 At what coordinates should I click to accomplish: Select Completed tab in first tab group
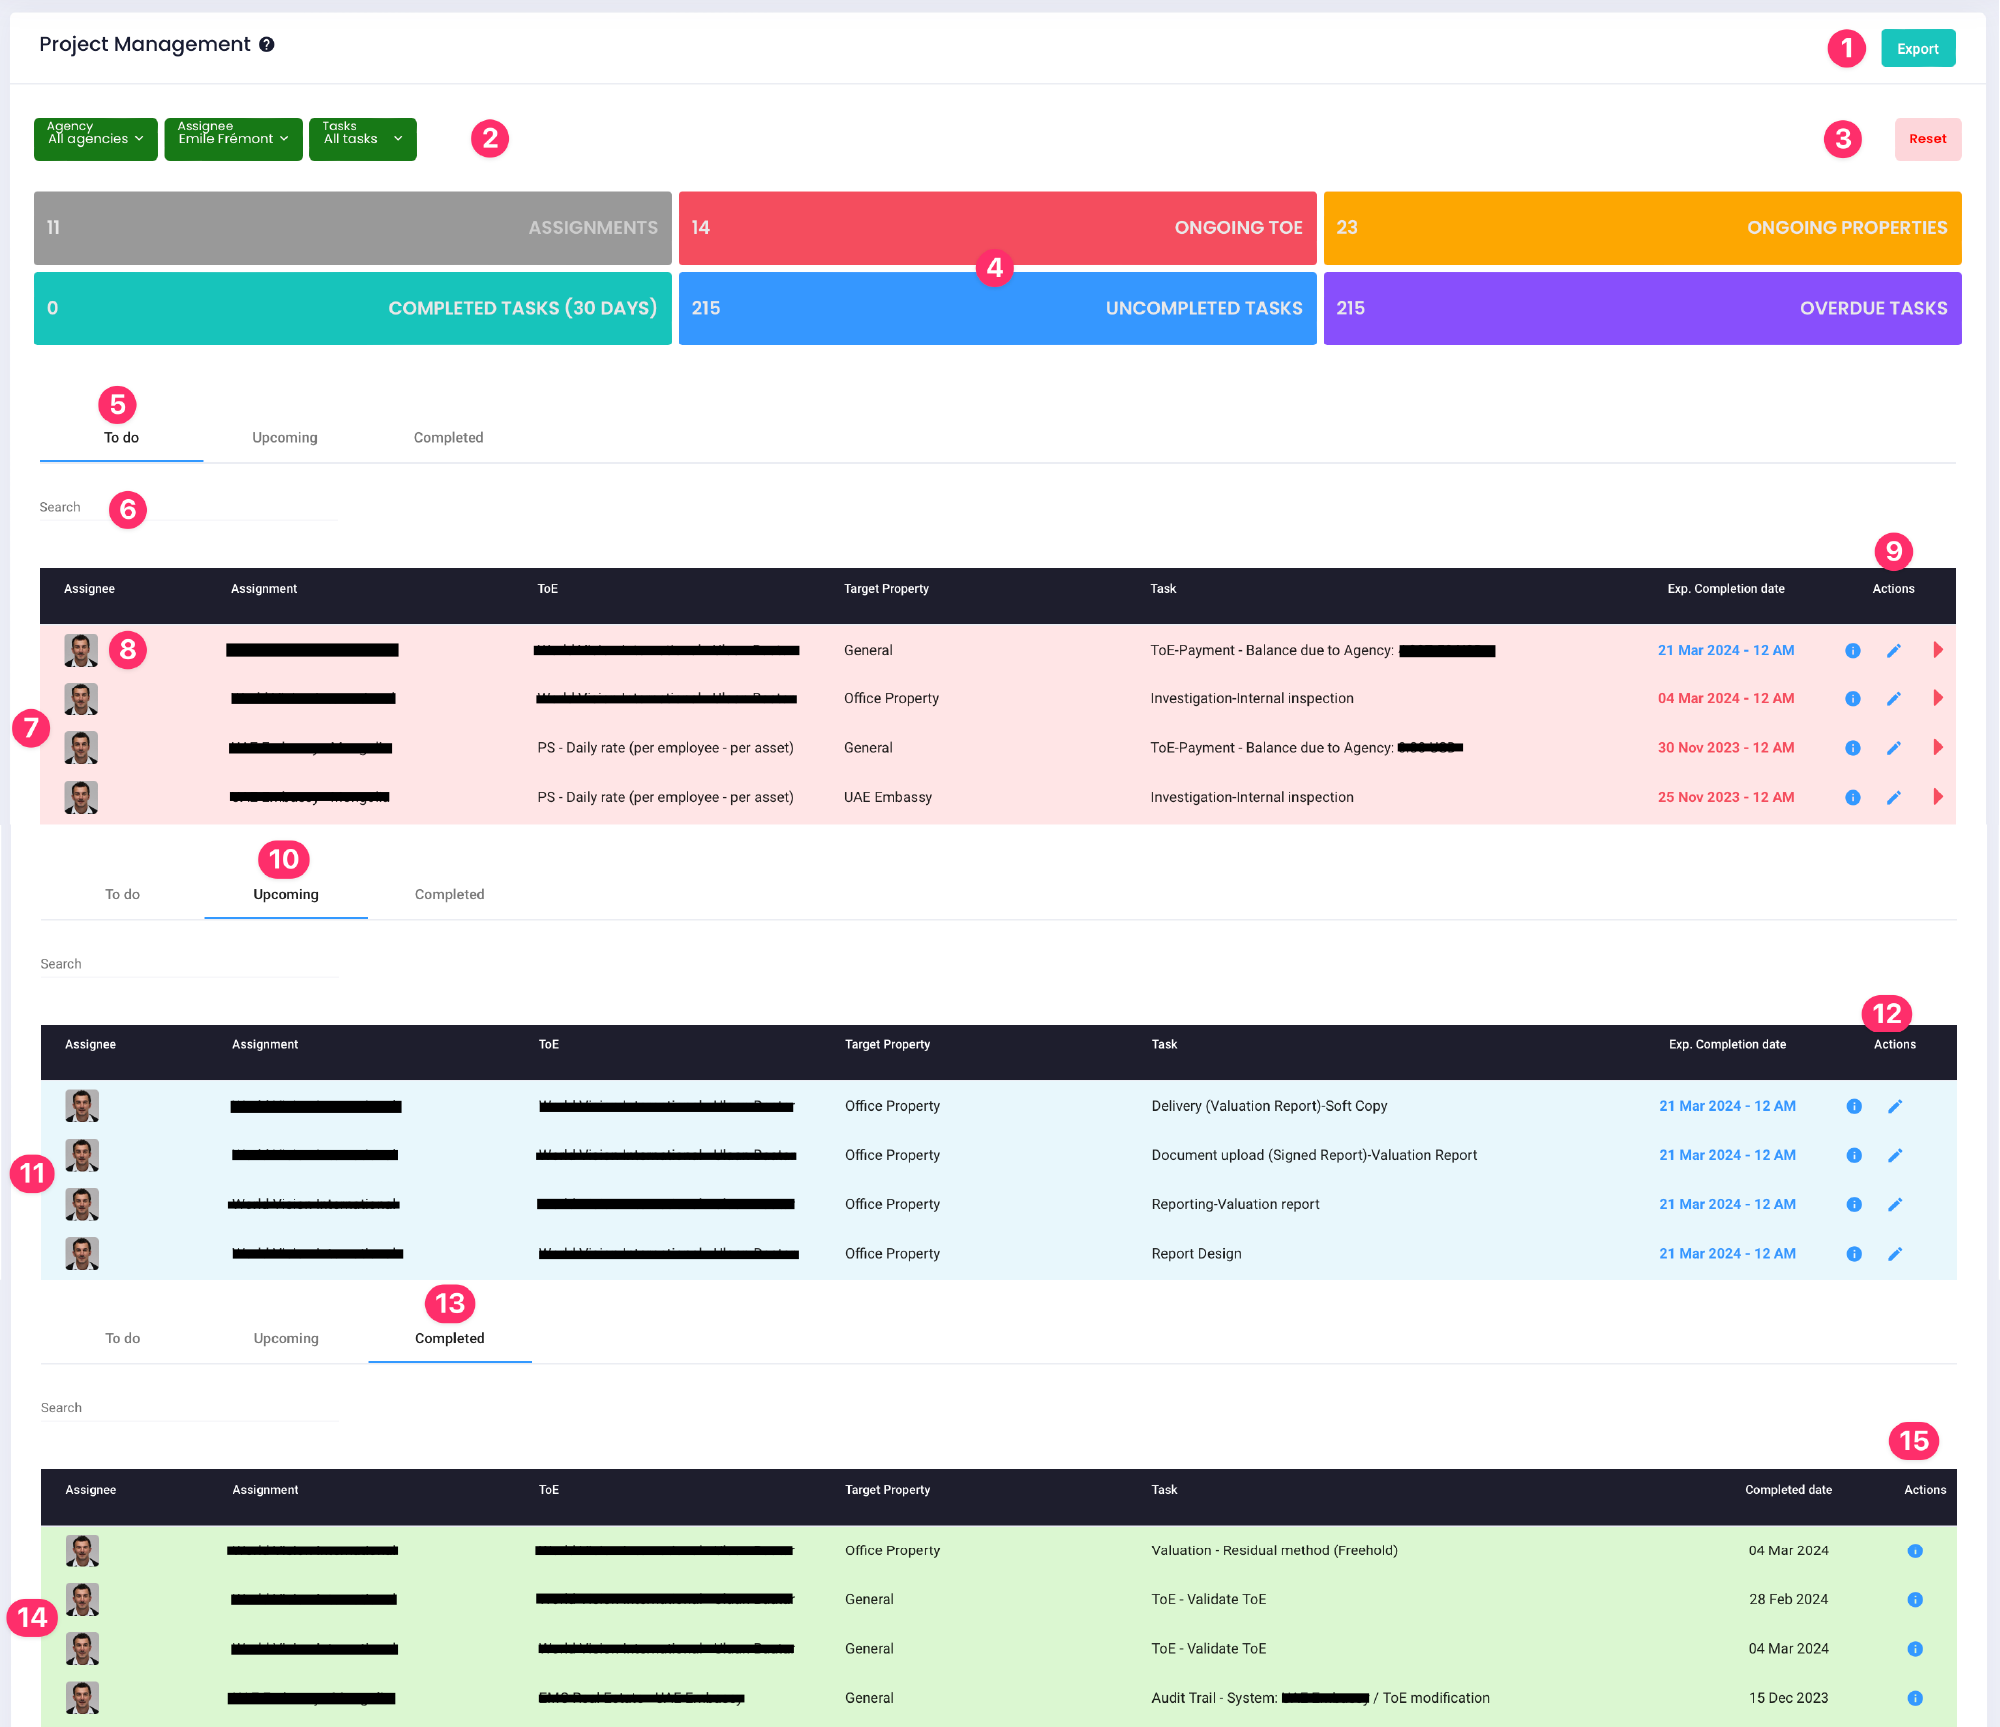point(448,438)
